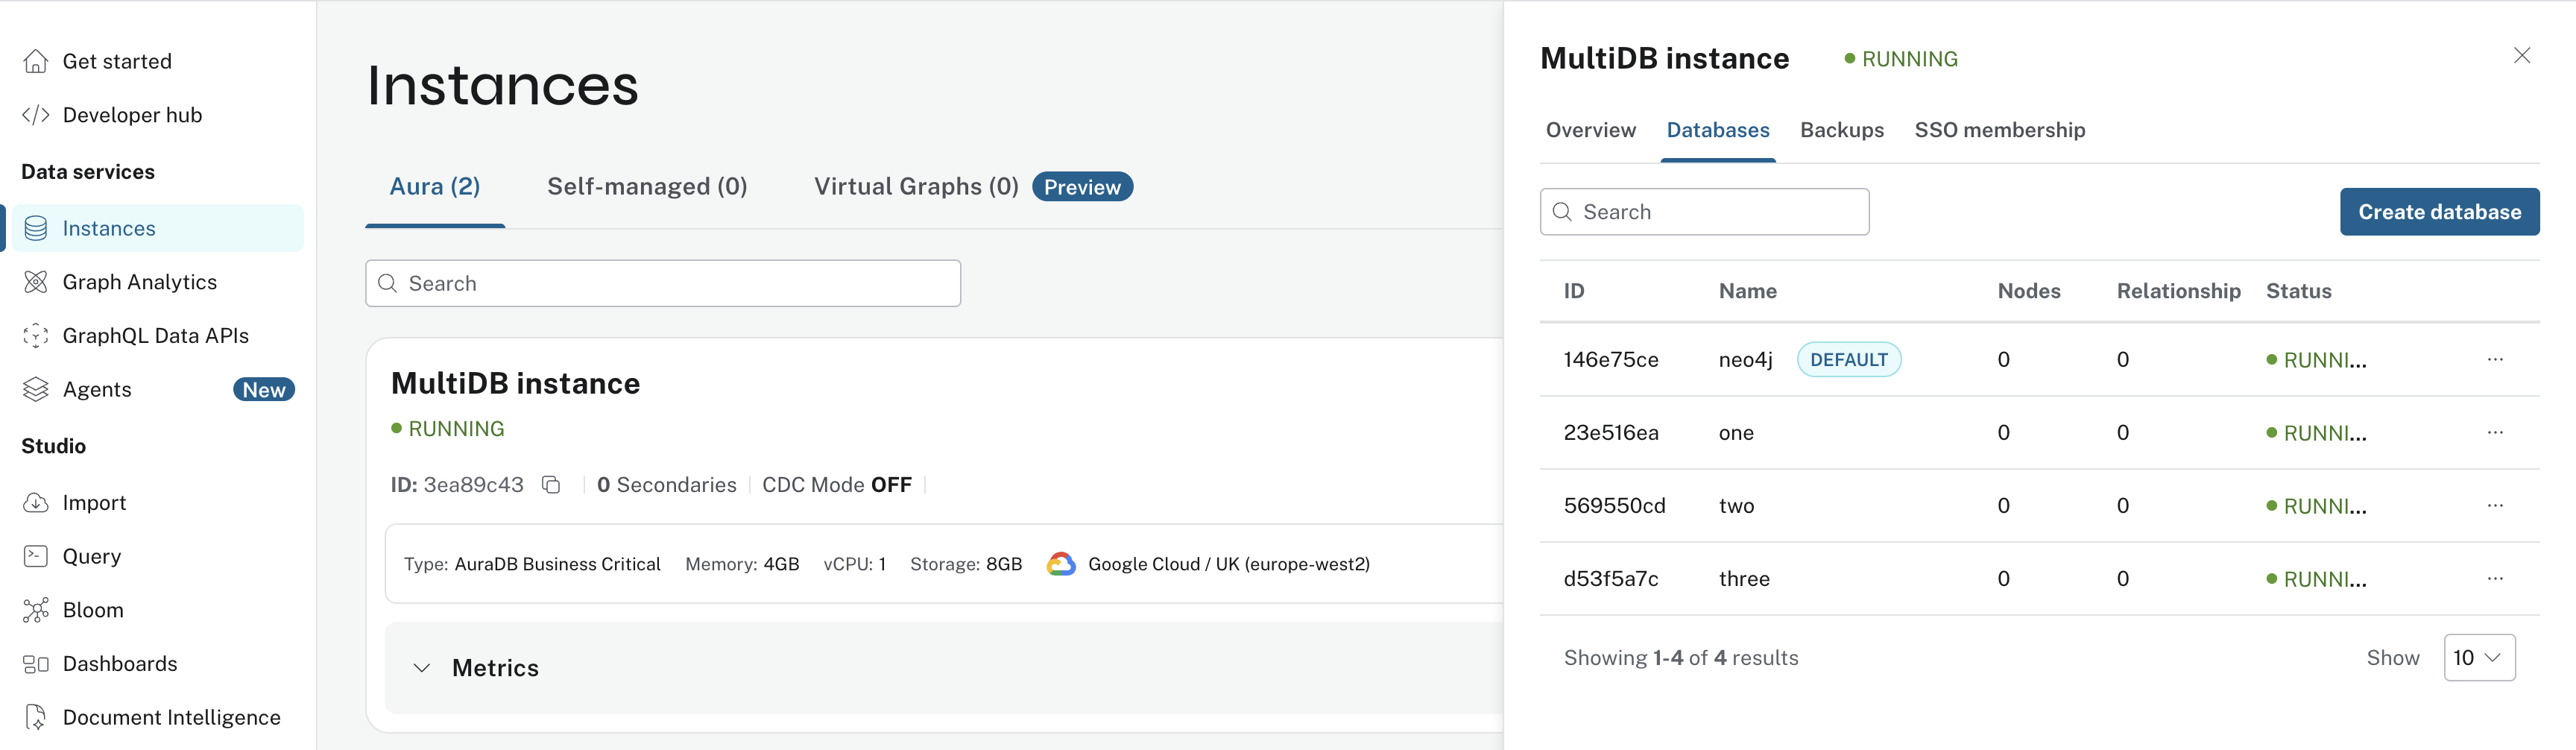Click Showing 1-4 of 4 results
The width and height of the screenshot is (2576, 750).
1680,658
